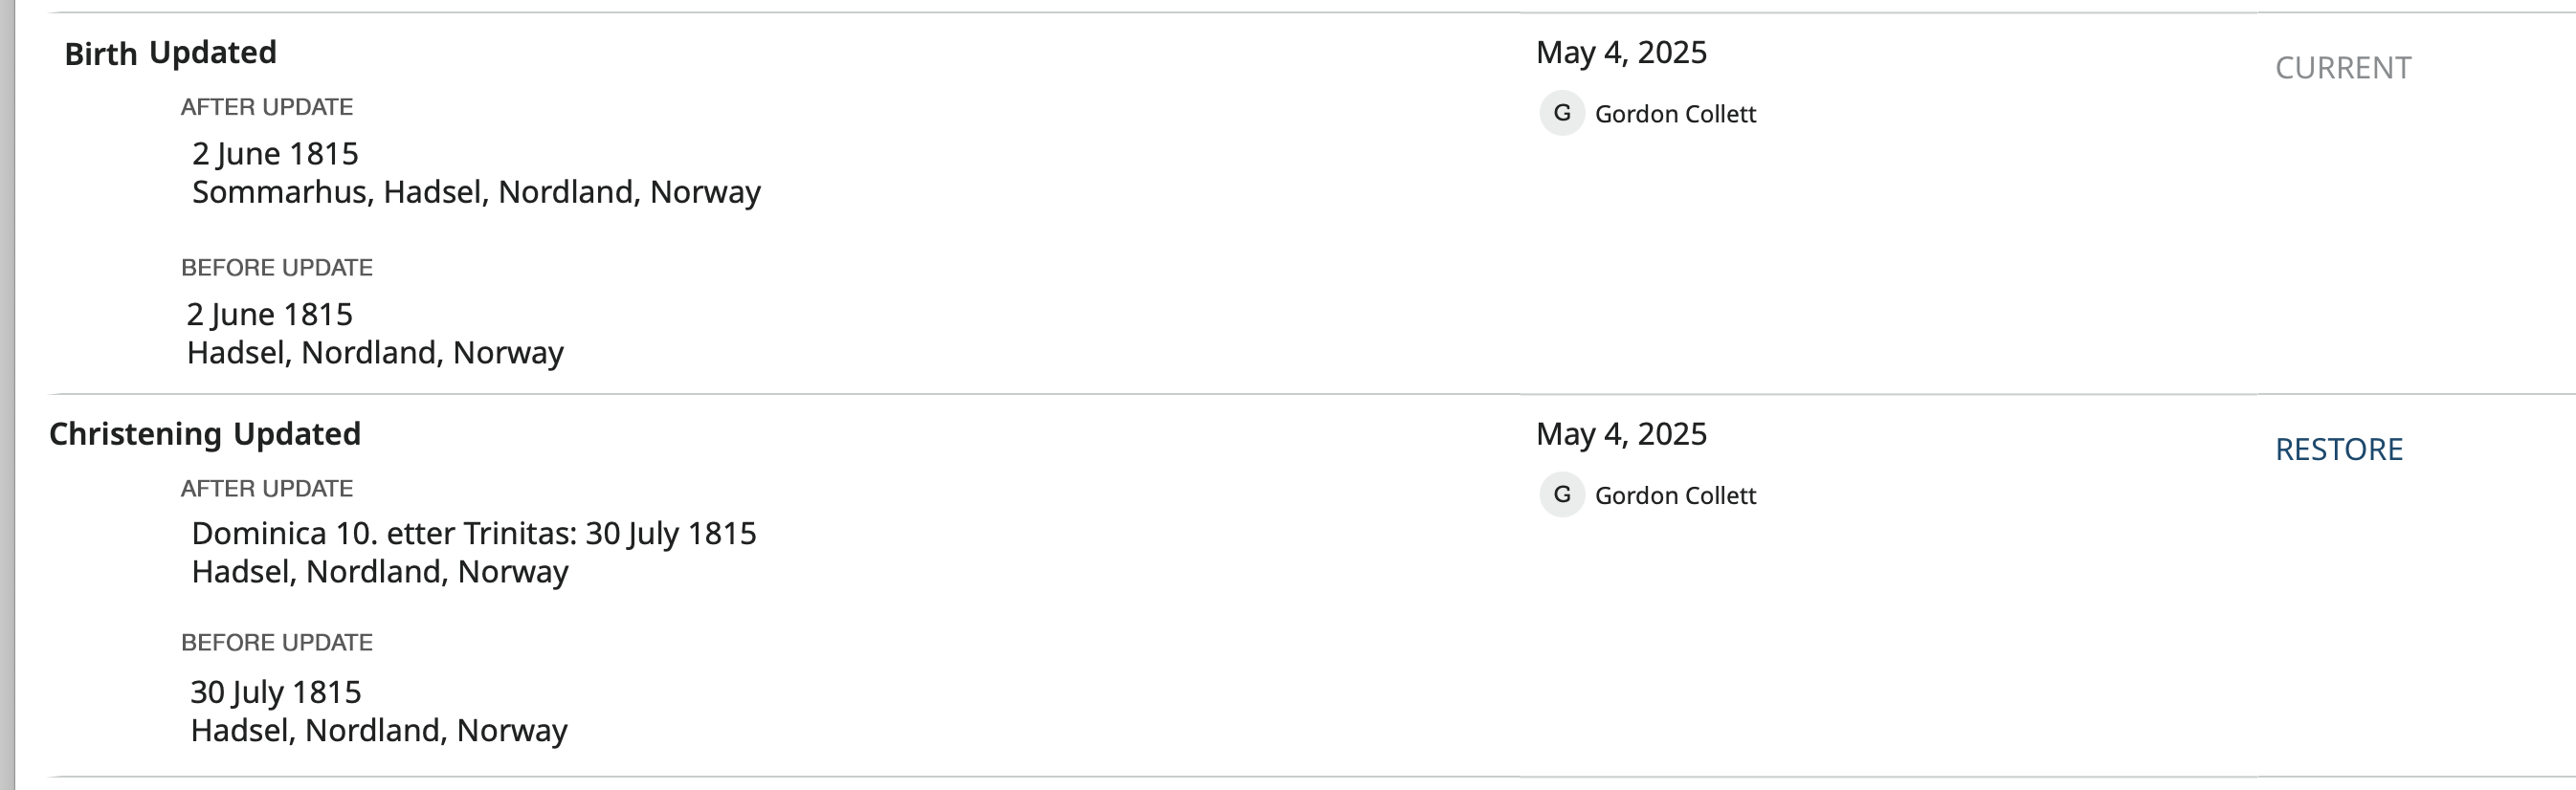Click AFTER UPDATE label under Christening Updated
Screen dimensions: 2576x790
(x=267, y=489)
